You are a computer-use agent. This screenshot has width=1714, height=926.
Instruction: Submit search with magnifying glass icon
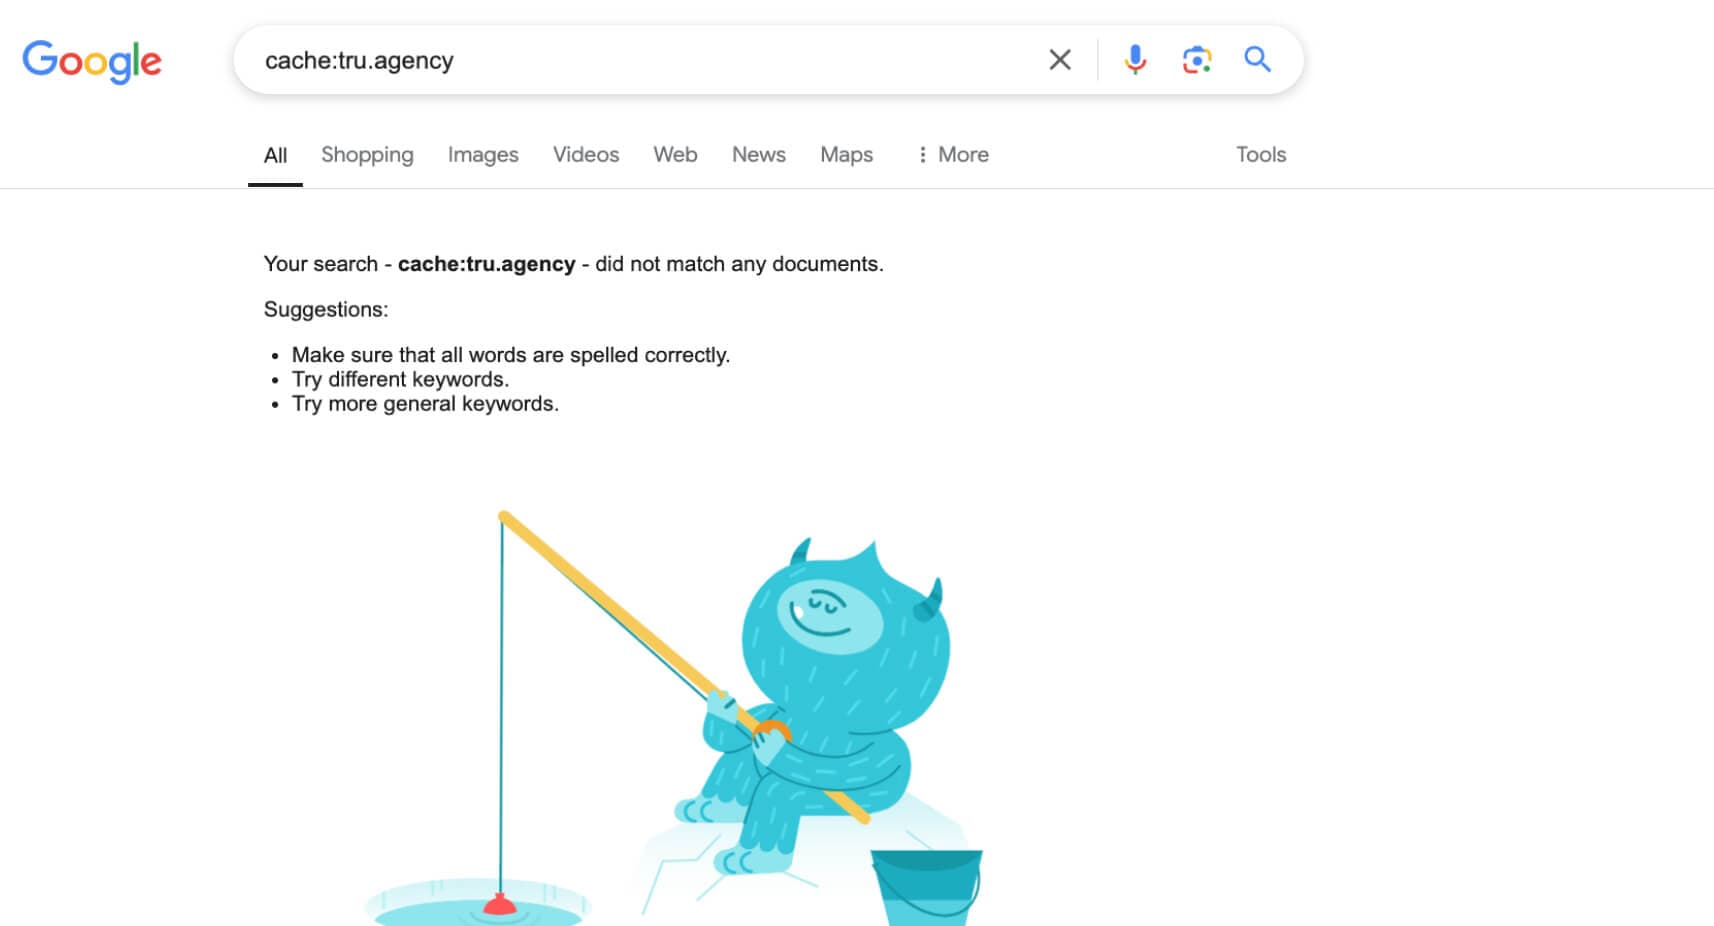coord(1258,60)
